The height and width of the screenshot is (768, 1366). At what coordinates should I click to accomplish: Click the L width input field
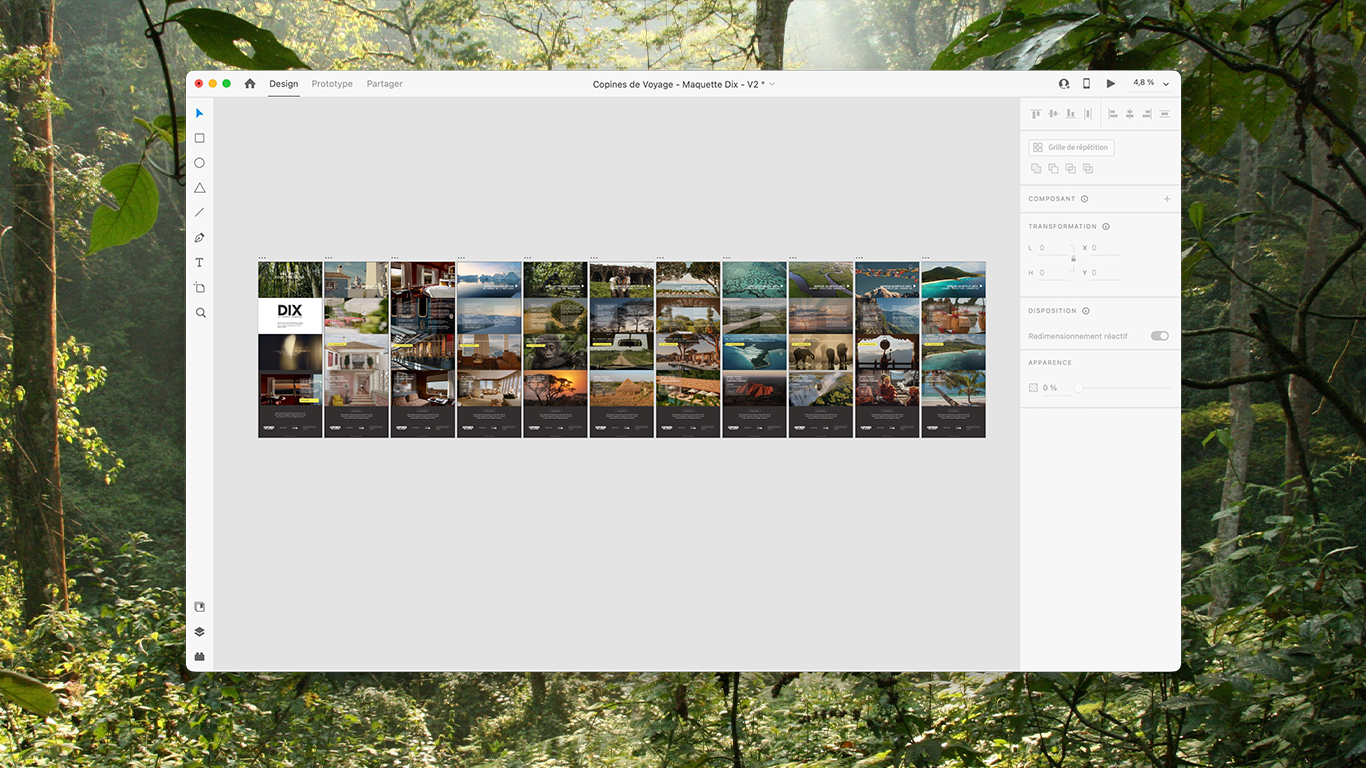(1053, 248)
